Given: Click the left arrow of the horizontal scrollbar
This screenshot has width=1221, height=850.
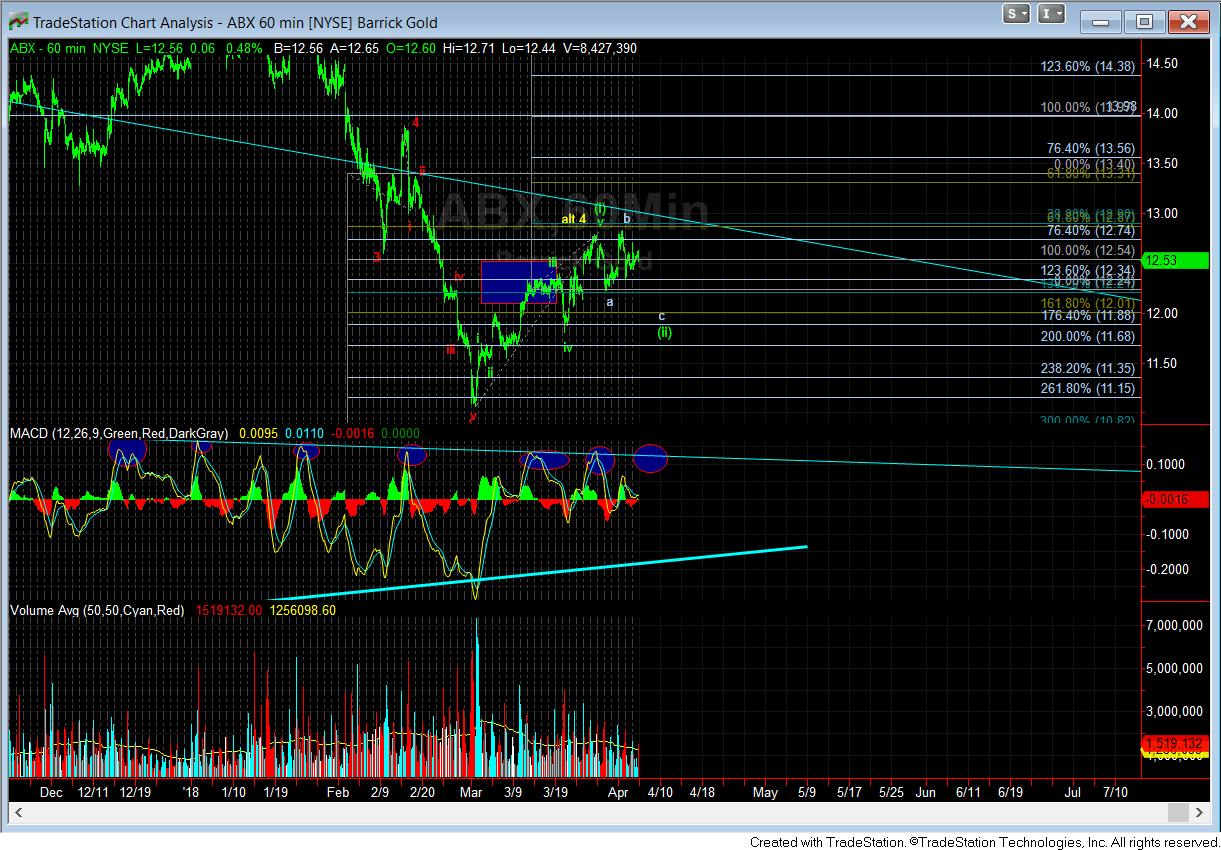Looking at the screenshot, I should click(x=18, y=811).
